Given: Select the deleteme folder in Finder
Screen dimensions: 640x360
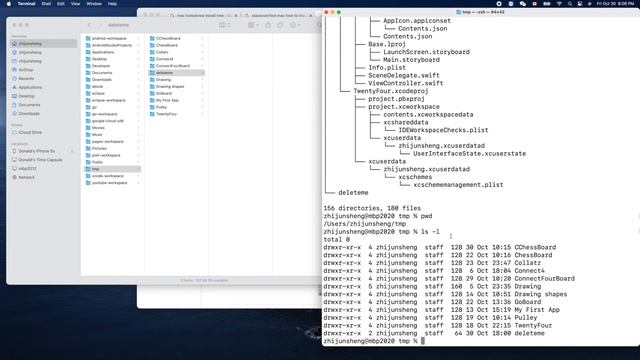Looking at the screenshot, I should (176, 73).
